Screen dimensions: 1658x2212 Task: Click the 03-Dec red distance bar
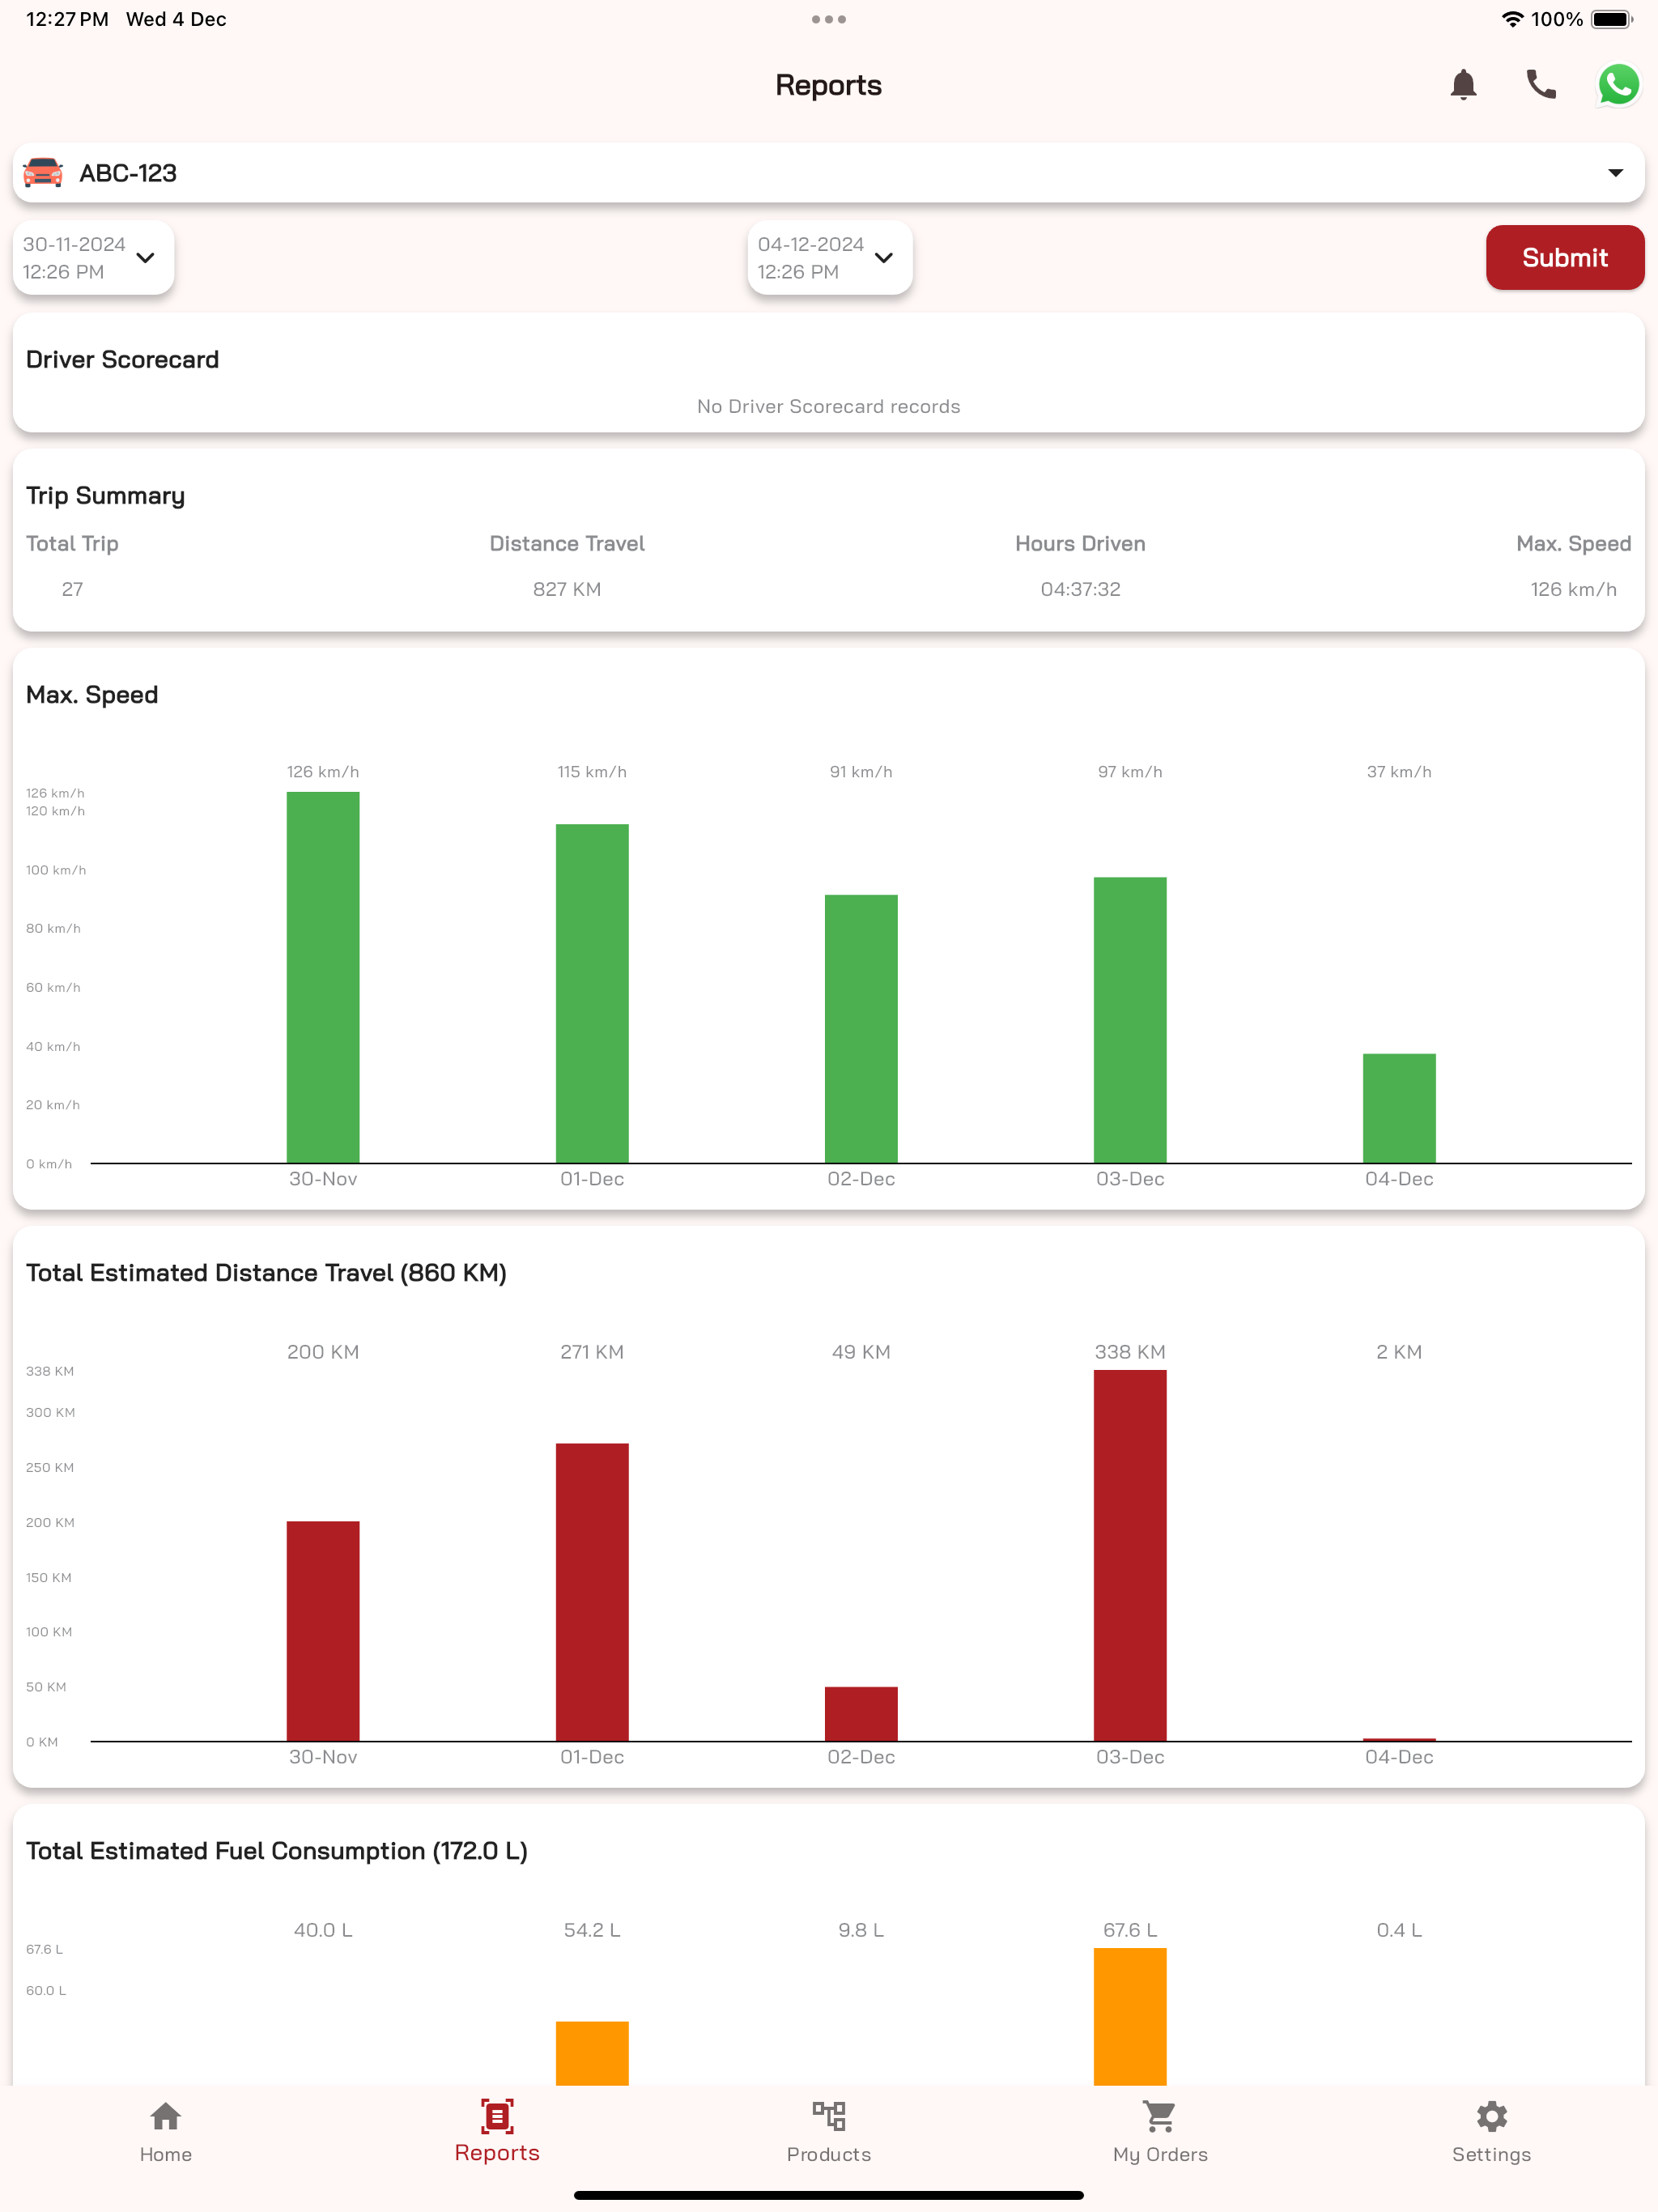click(x=1130, y=1555)
